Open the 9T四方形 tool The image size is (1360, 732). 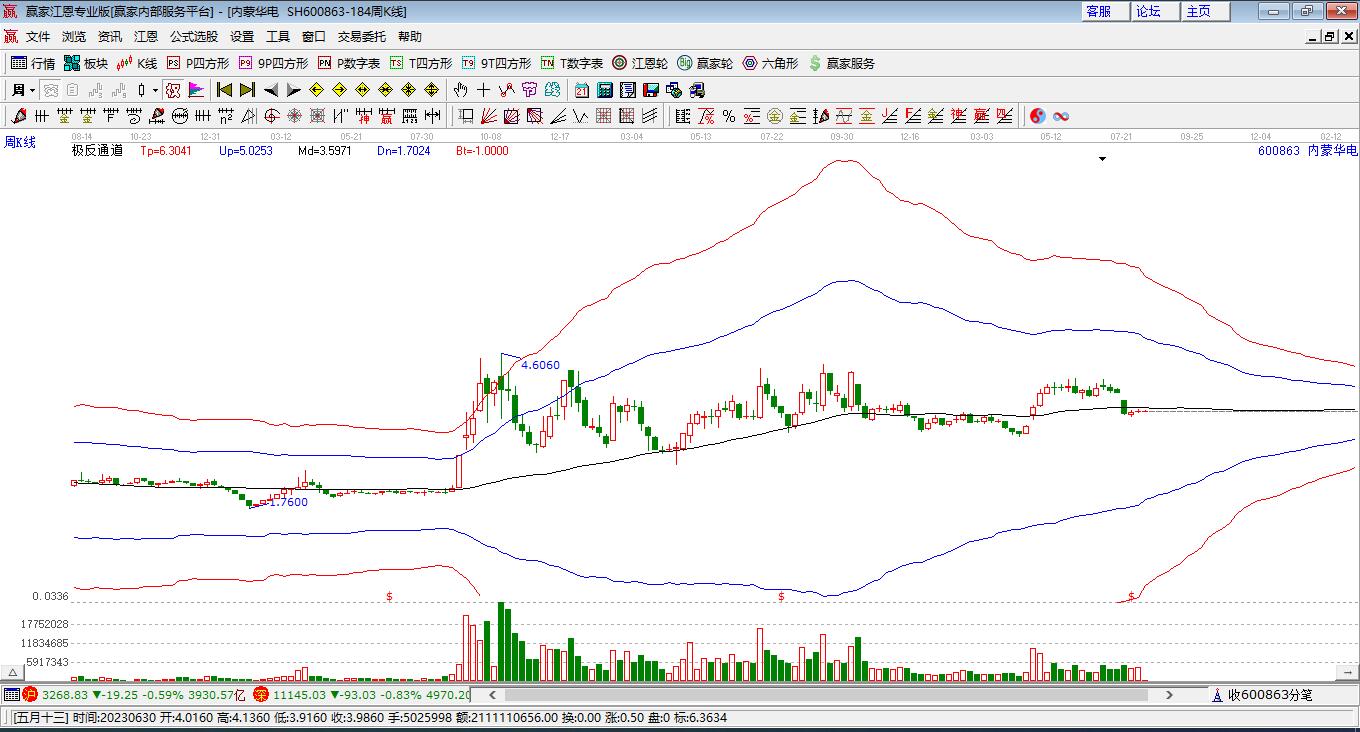[x=496, y=63]
